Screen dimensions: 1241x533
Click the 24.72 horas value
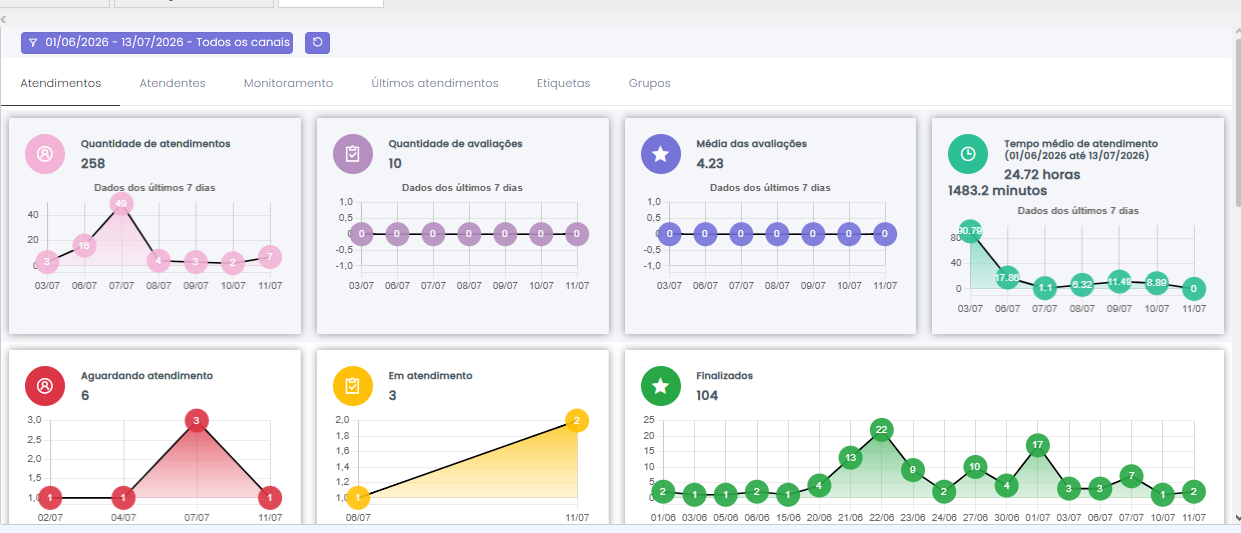pos(1042,174)
